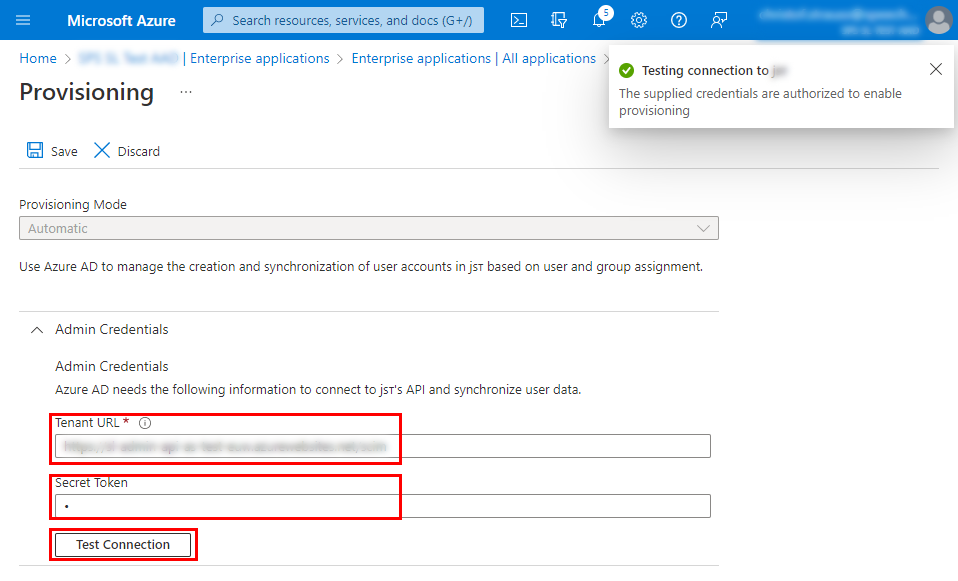Click the search magnifier icon
Viewport: 958px width, 581px height.
217,20
